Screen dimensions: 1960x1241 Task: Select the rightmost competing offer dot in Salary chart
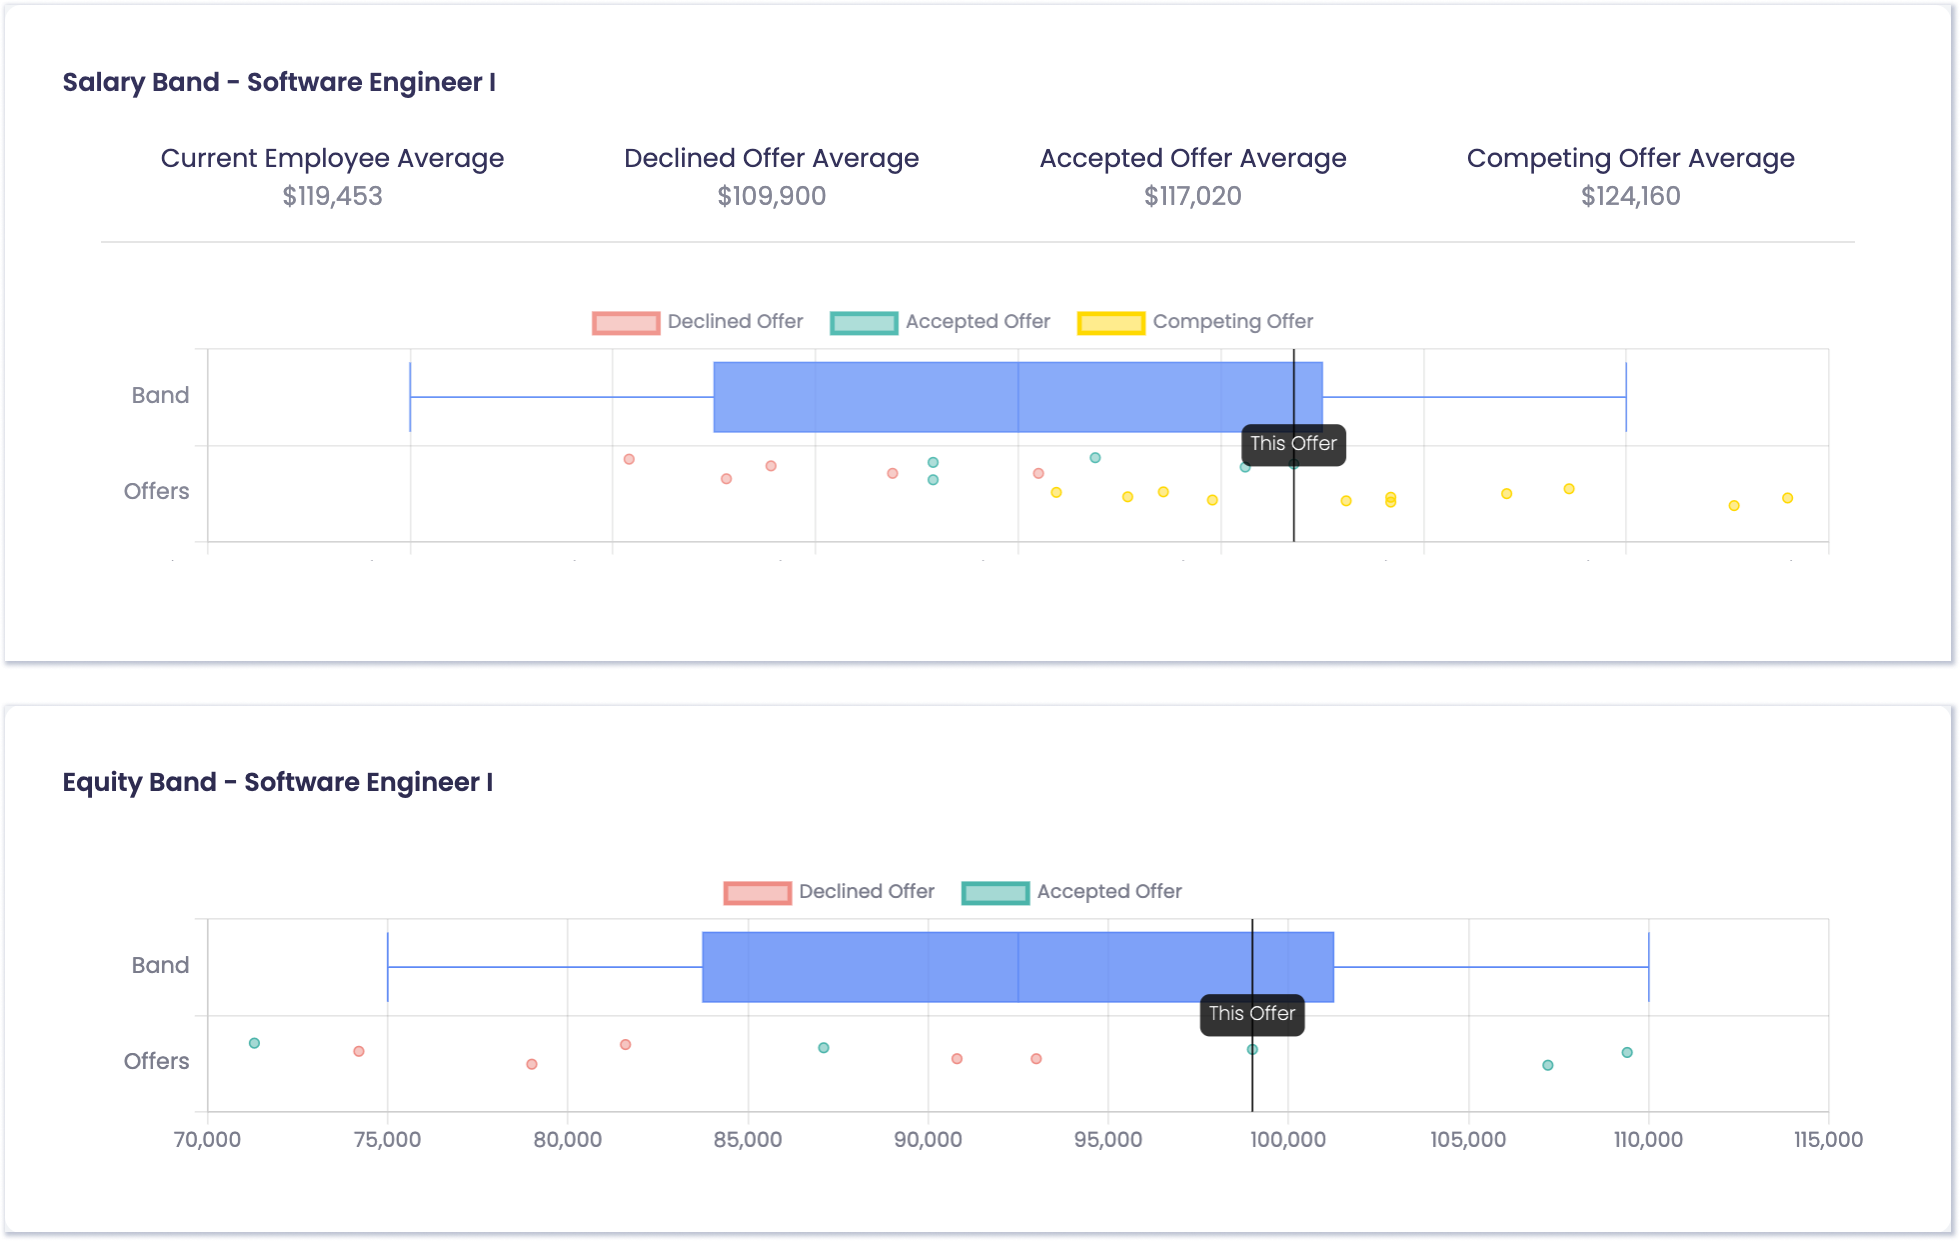point(1787,498)
